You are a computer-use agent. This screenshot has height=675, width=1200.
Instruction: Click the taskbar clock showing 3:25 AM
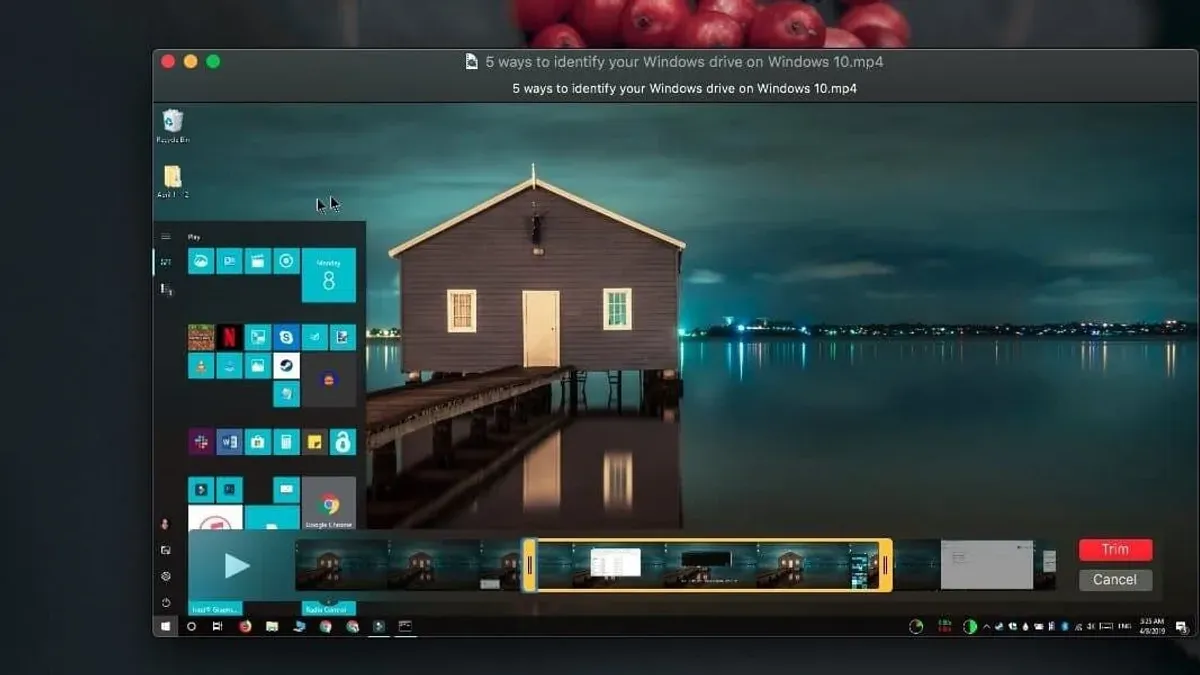pyautogui.click(x=1153, y=627)
